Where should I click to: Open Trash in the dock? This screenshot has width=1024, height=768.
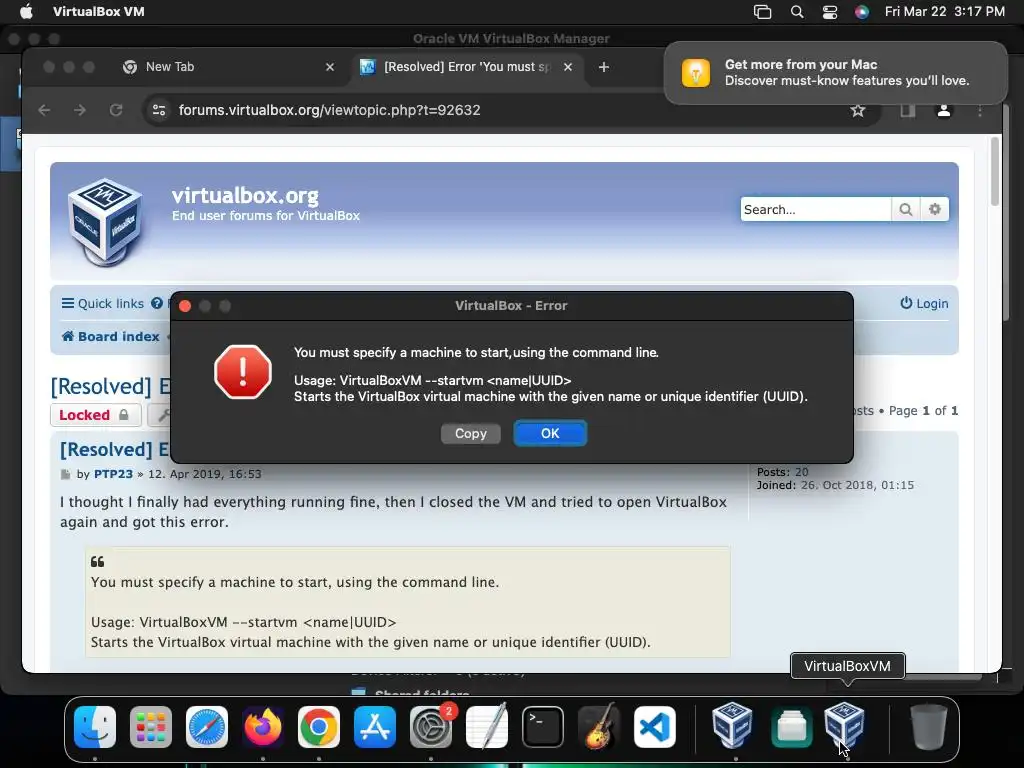(929, 727)
